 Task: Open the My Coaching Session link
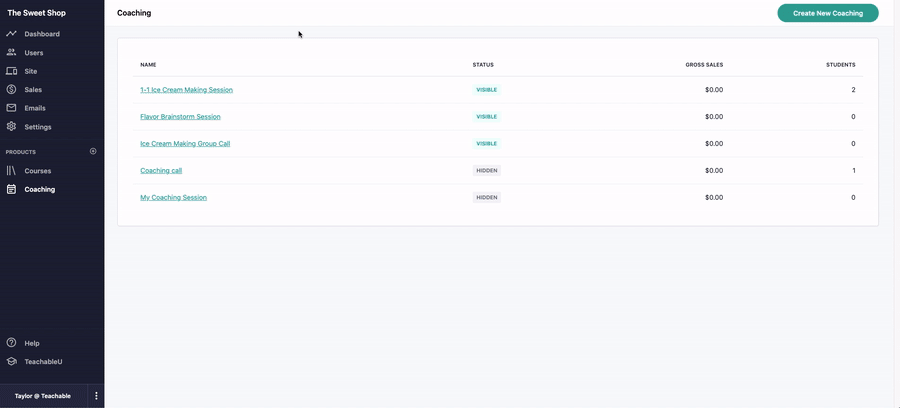pyautogui.click(x=173, y=197)
